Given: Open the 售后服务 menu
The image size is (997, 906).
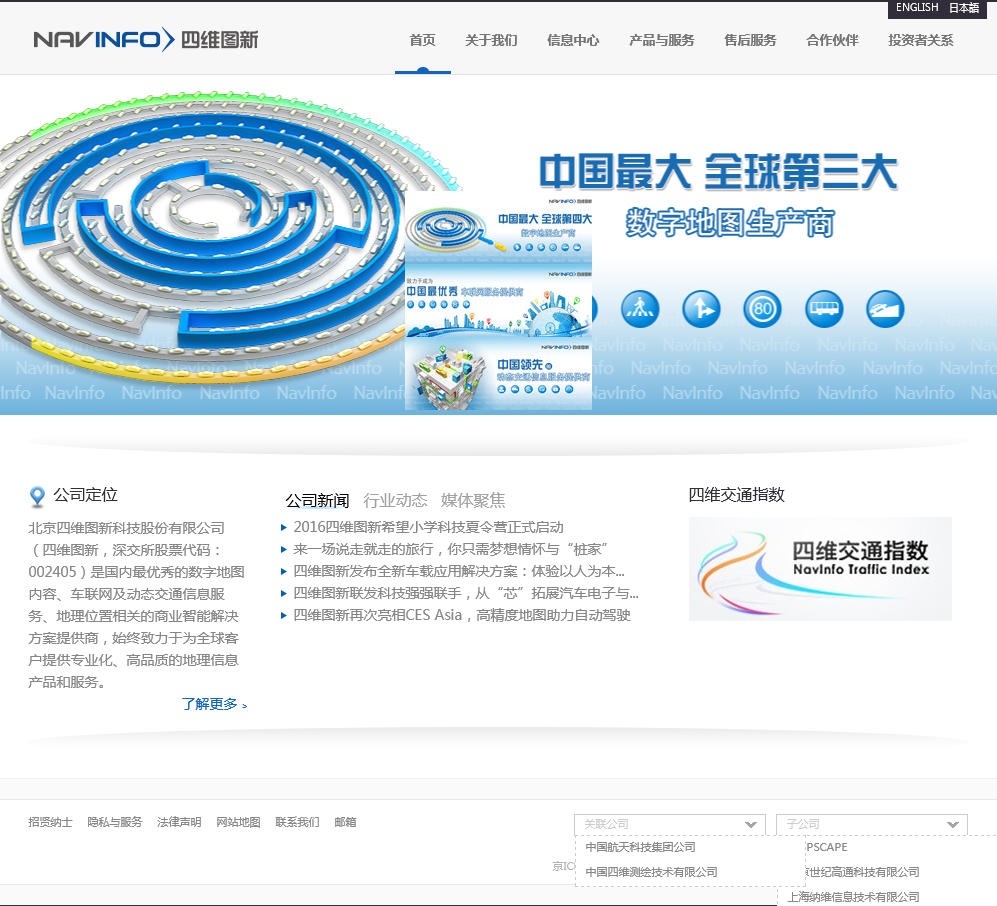Looking at the screenshot, I should (750, 40).
